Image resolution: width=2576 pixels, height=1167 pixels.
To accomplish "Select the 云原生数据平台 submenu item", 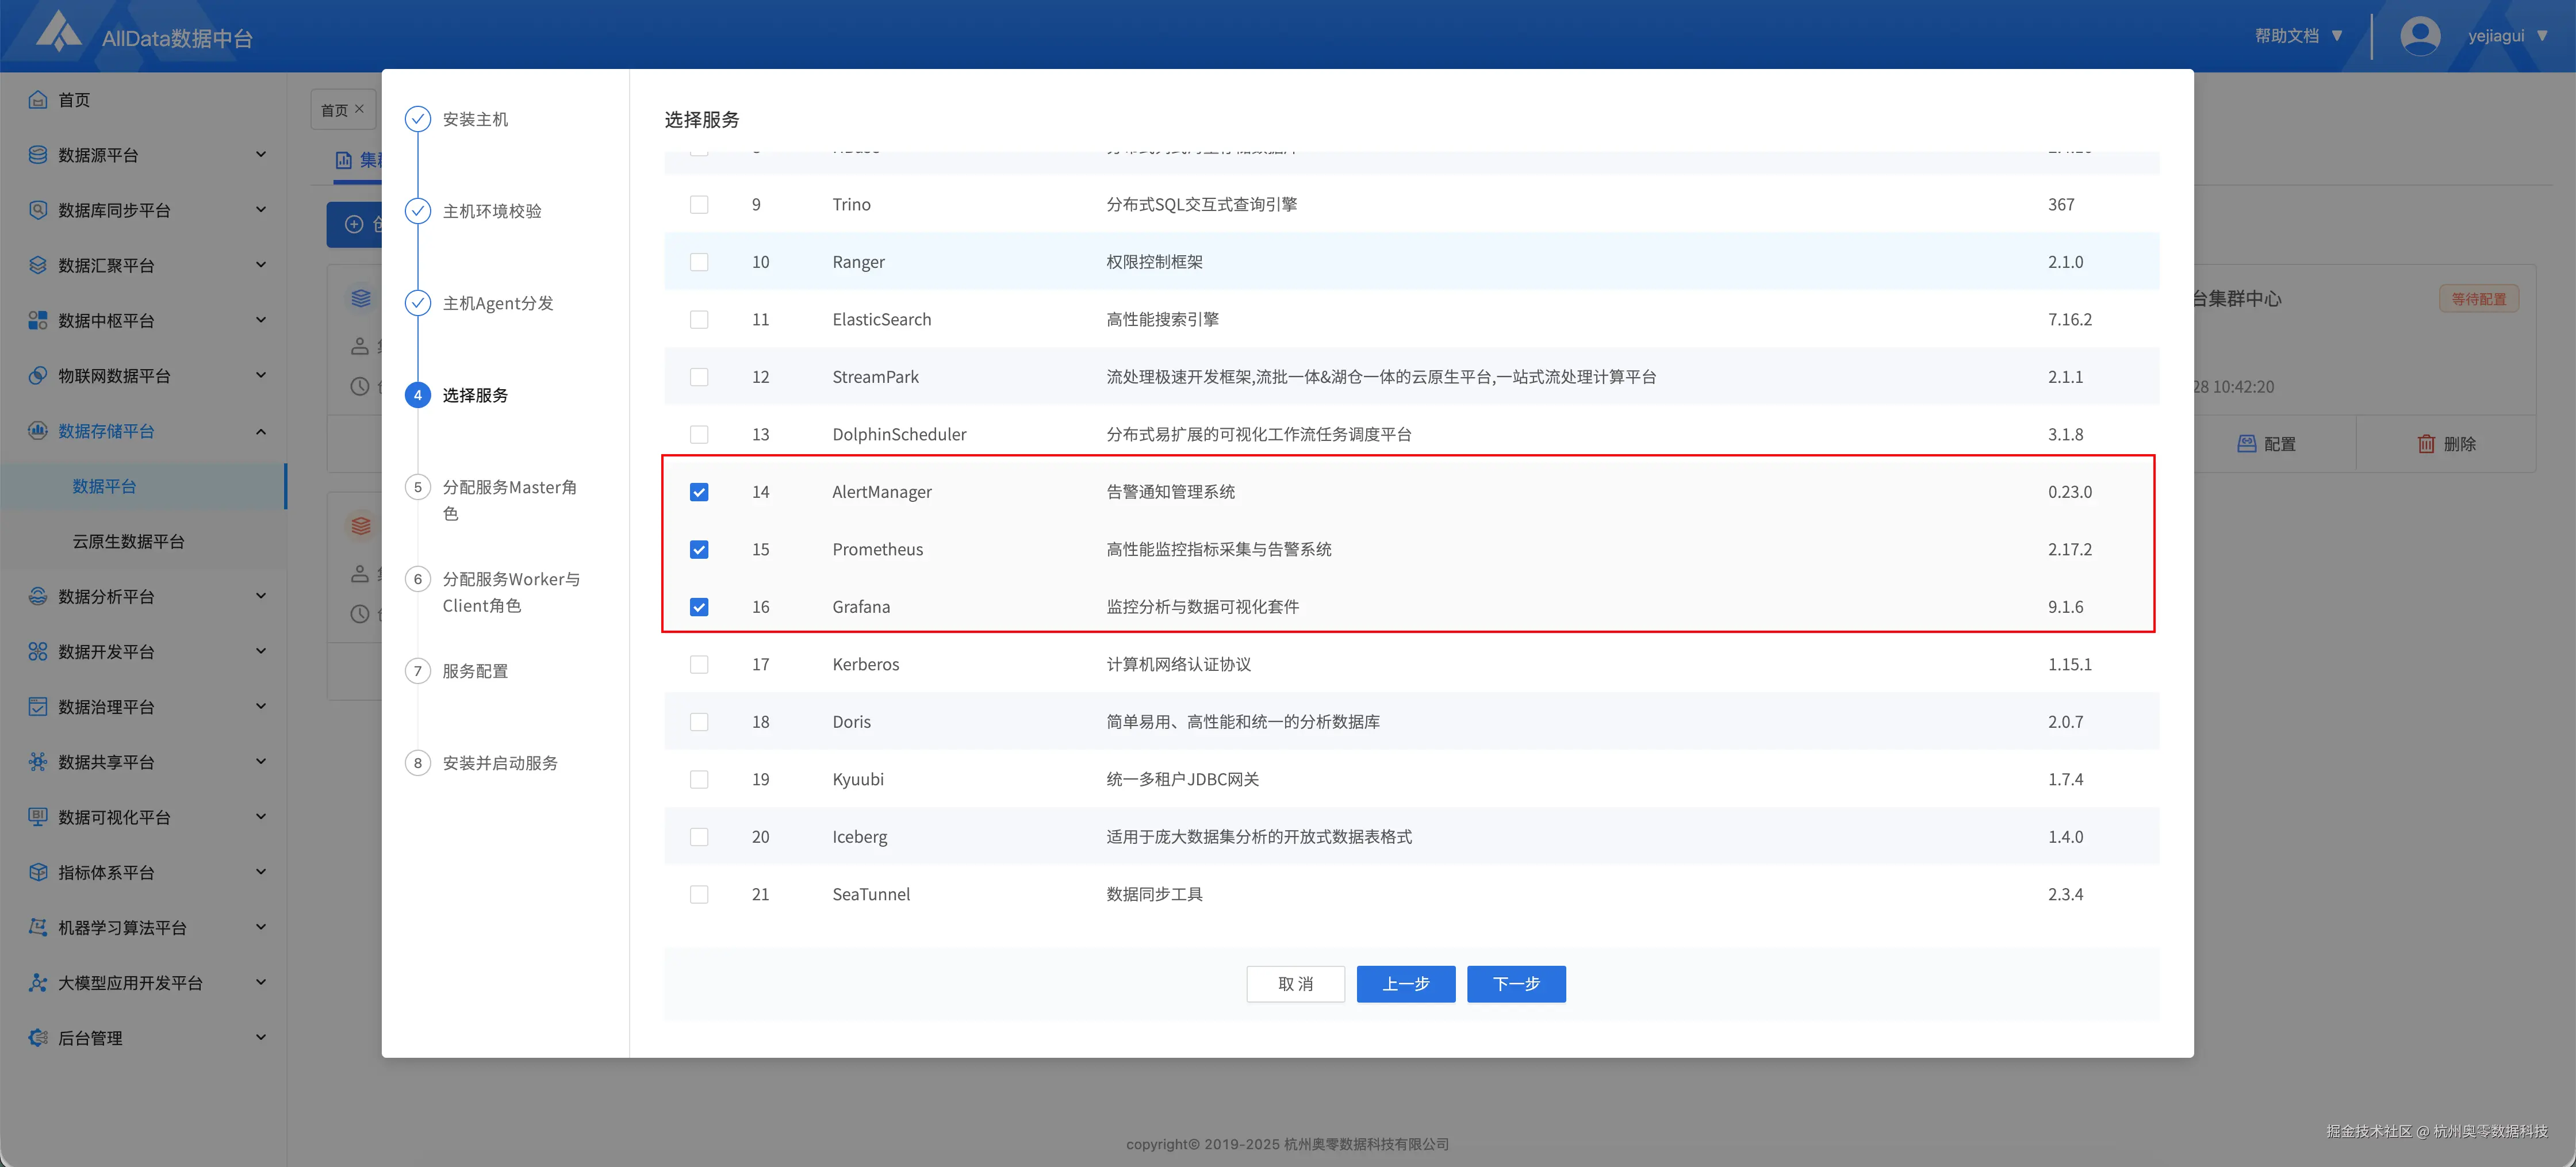I will (x=128, y=541).
